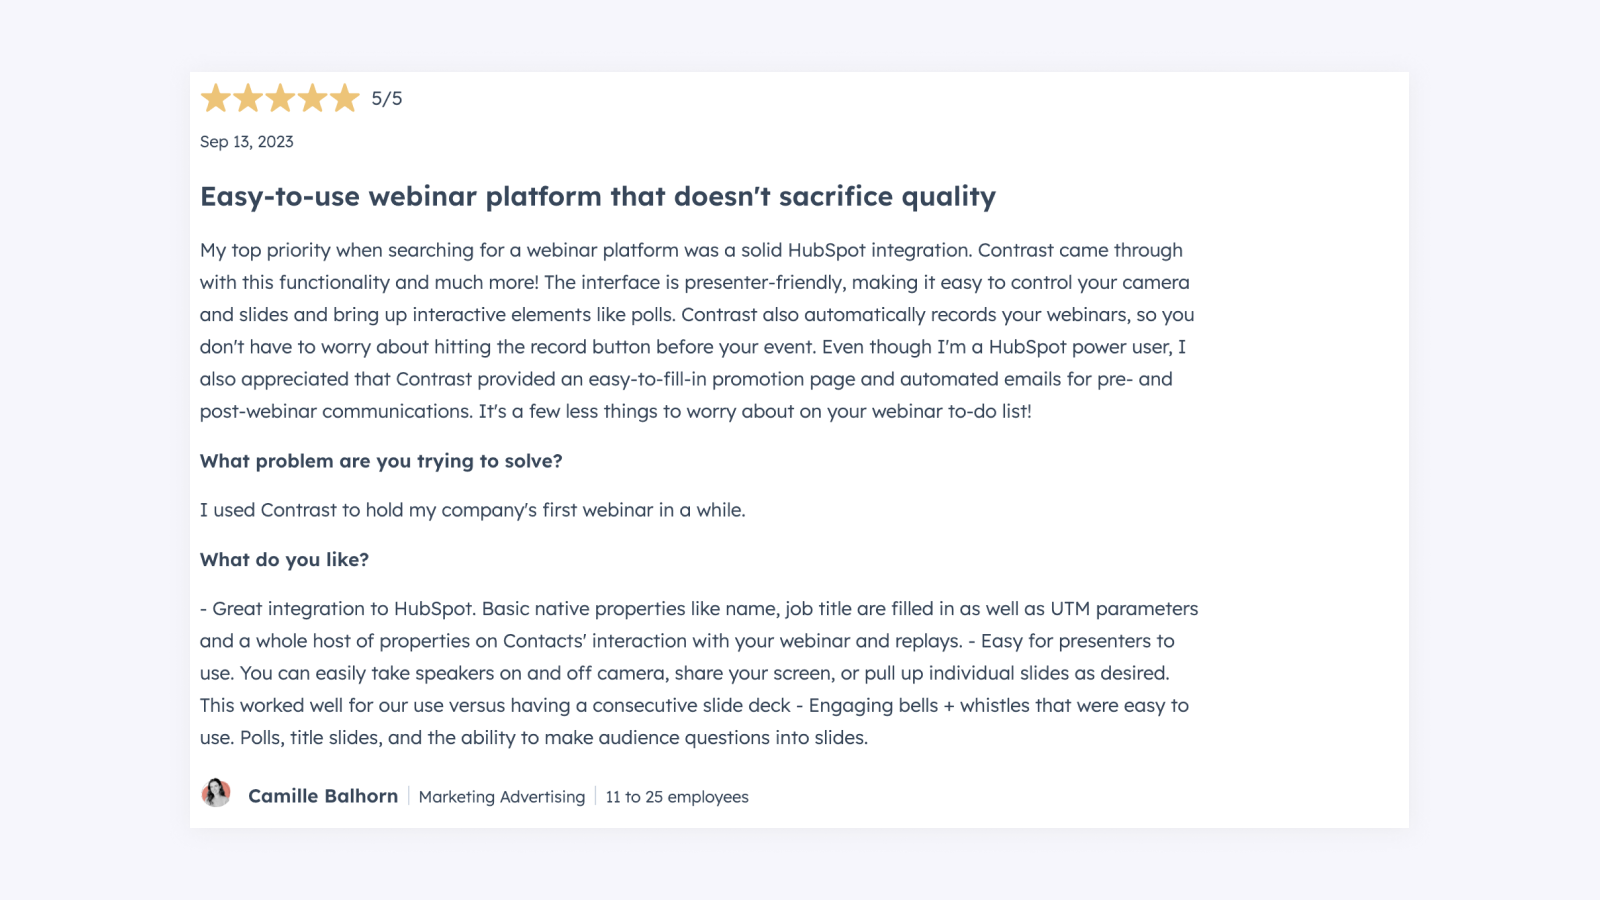Click the text 'webinar to-do list!'
Screen dimensions: 1600x900
point(952,411)
